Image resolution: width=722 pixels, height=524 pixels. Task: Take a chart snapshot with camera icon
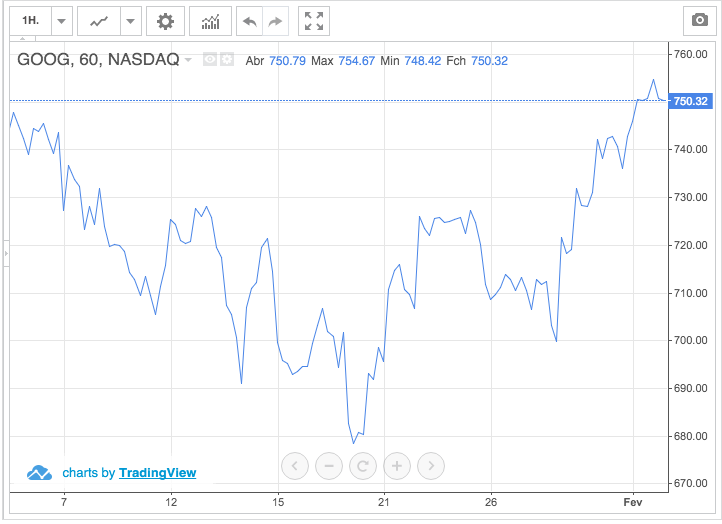699,21
